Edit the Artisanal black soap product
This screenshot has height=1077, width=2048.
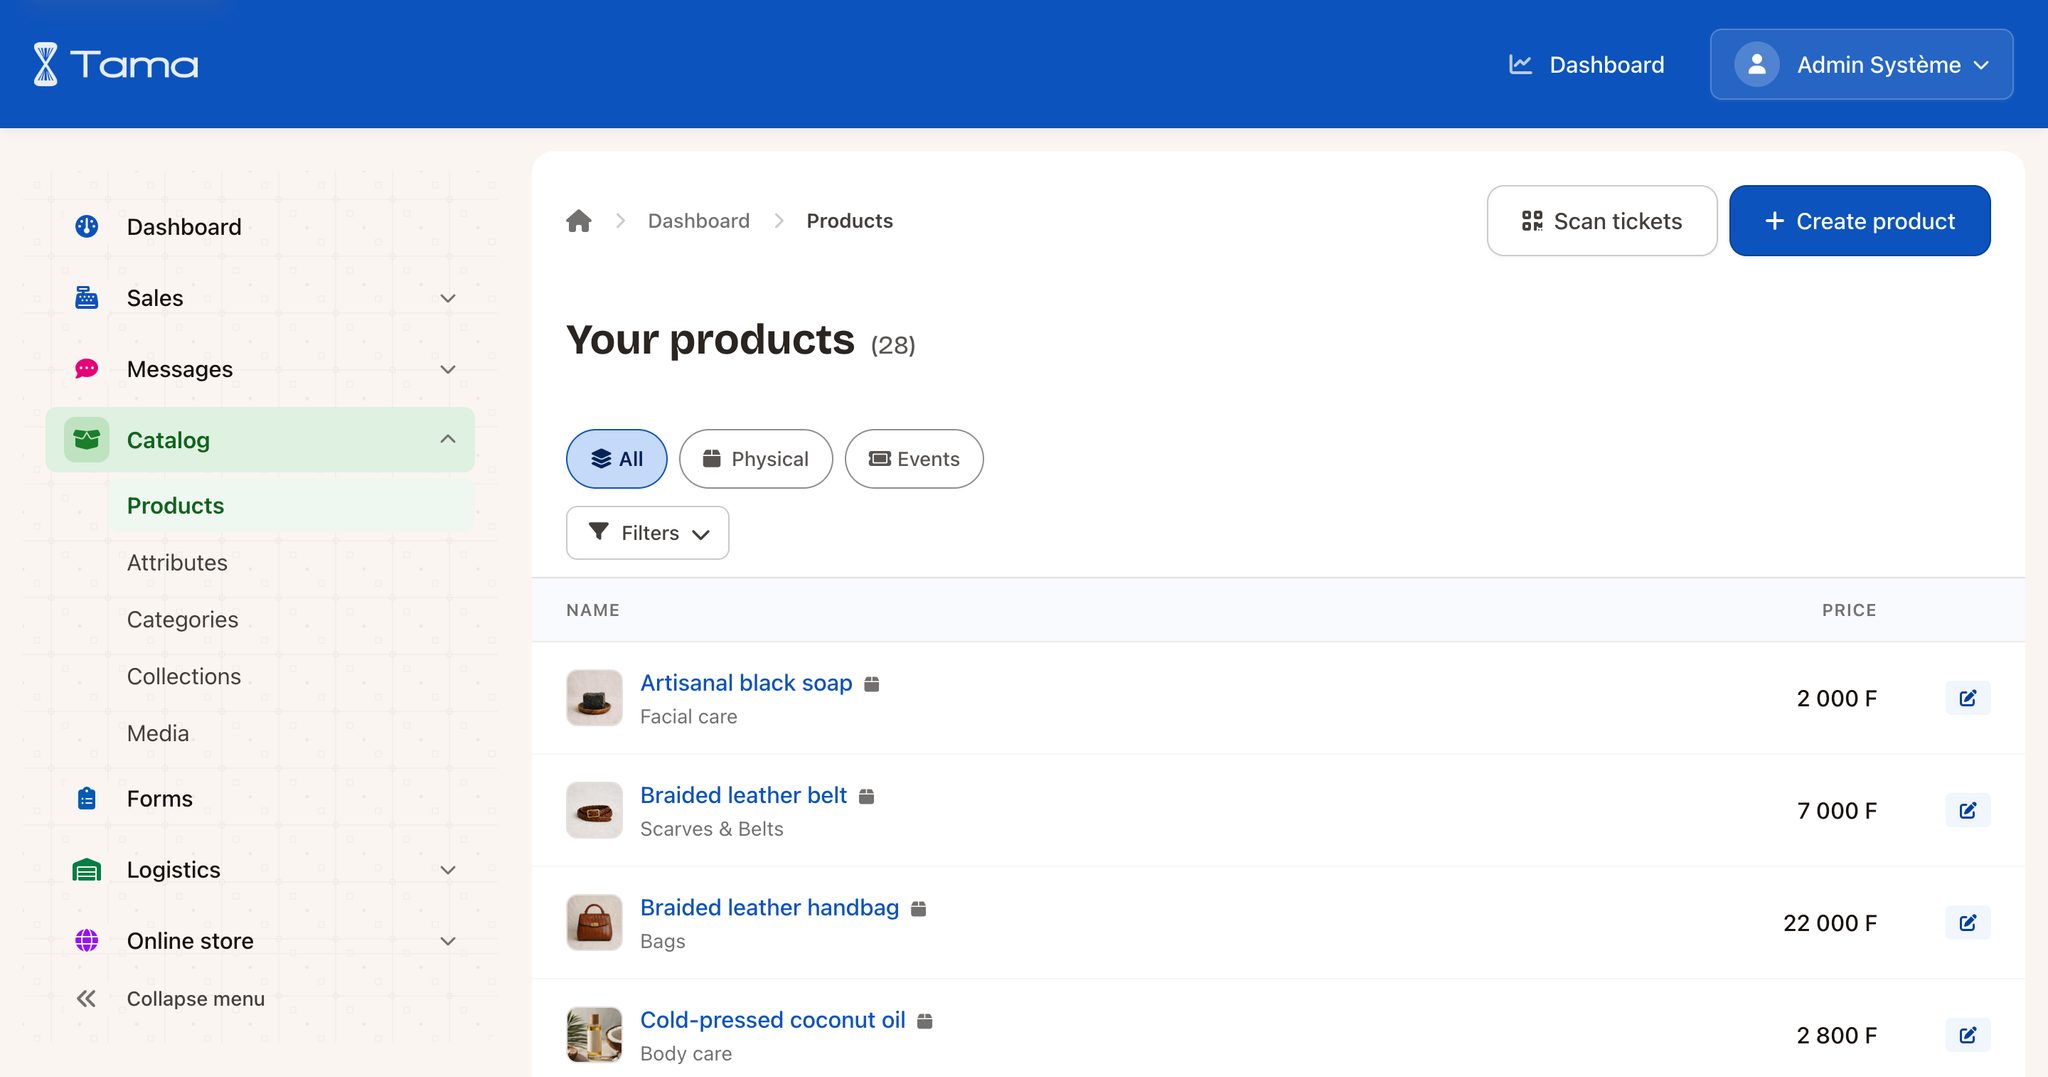click(x=1968, y=698)
